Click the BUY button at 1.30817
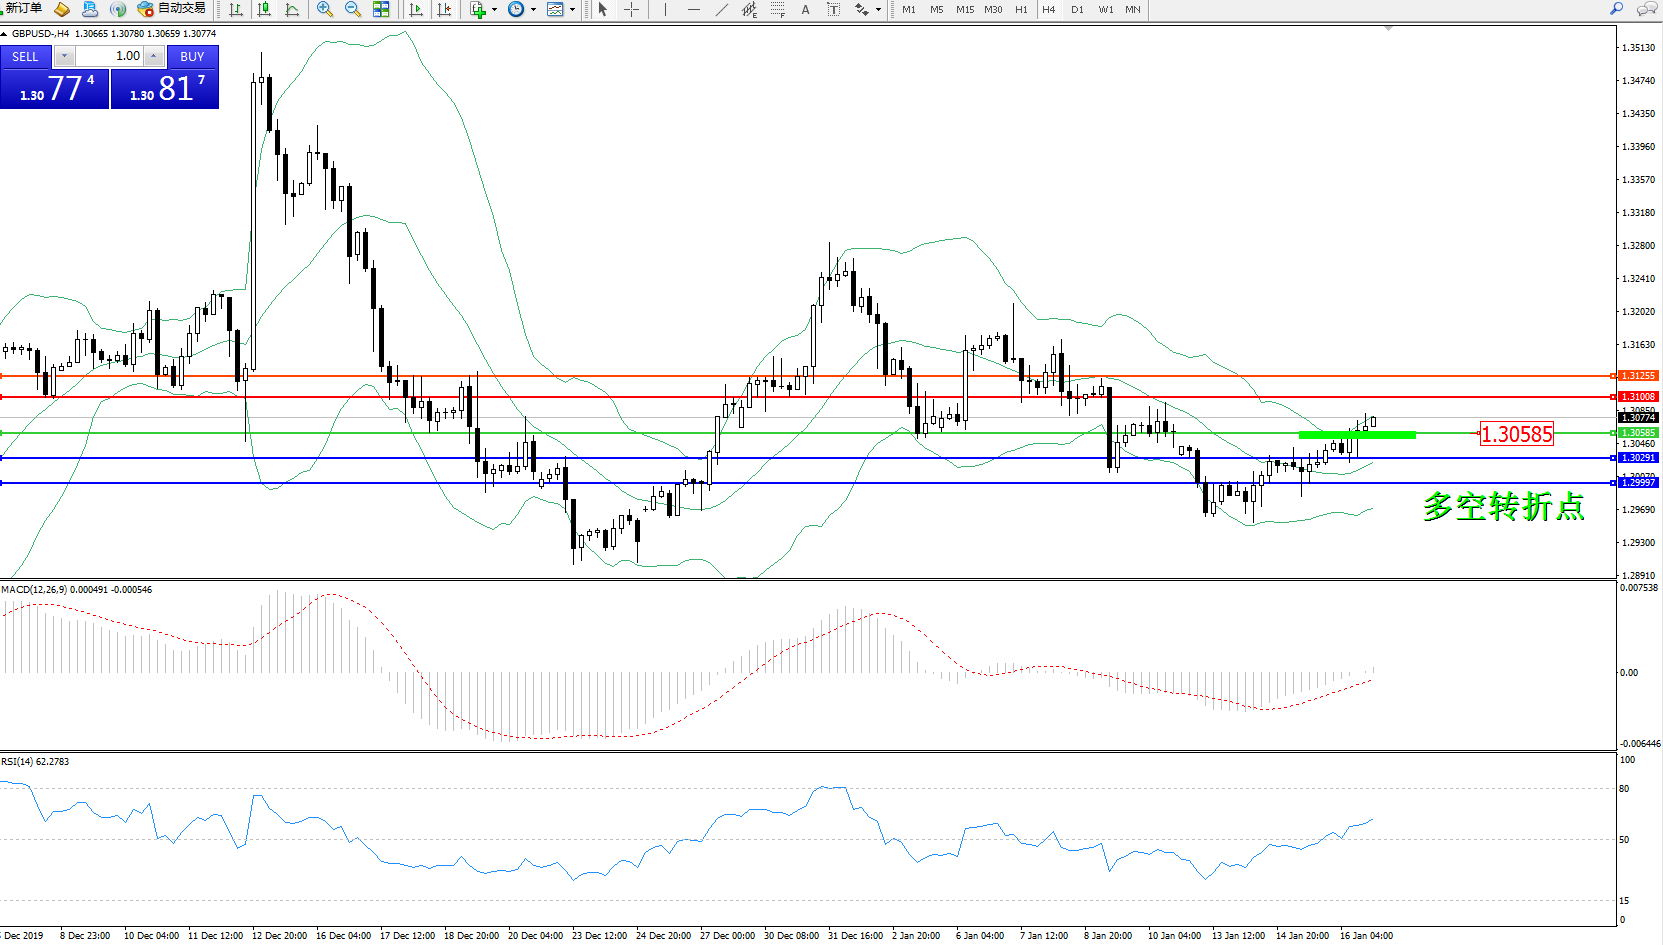The height and width of the screenshot is (945, 1663). pyautogui.click(x=165, y=88)
